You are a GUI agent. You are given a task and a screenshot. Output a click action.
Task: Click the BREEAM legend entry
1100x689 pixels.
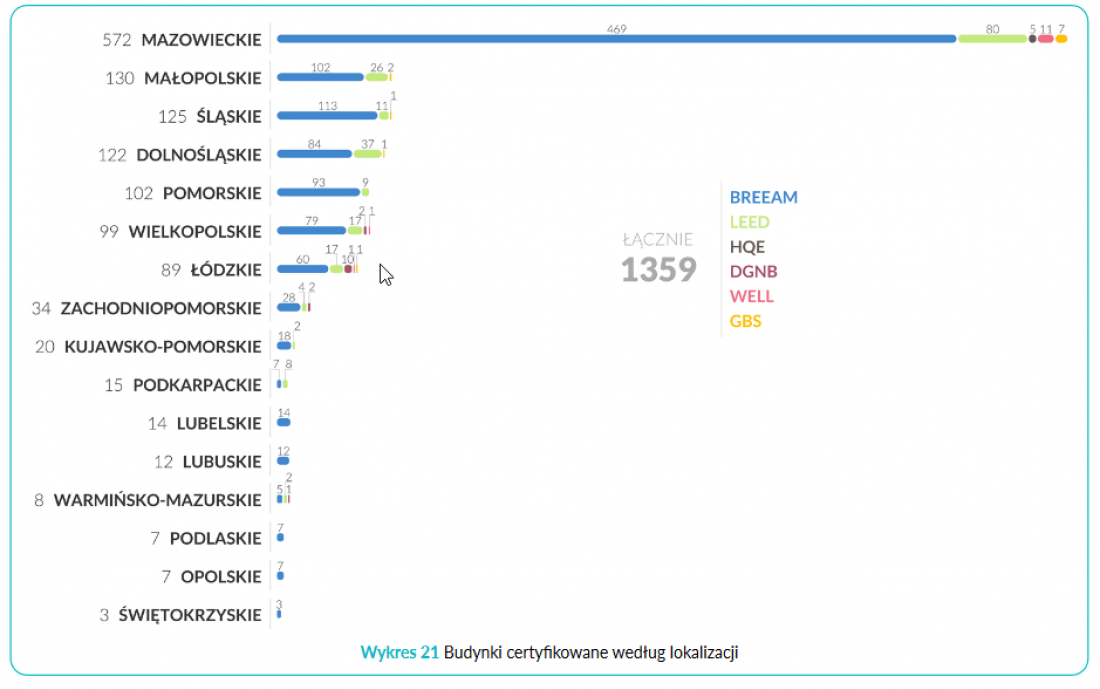click(x=763, y=197)
